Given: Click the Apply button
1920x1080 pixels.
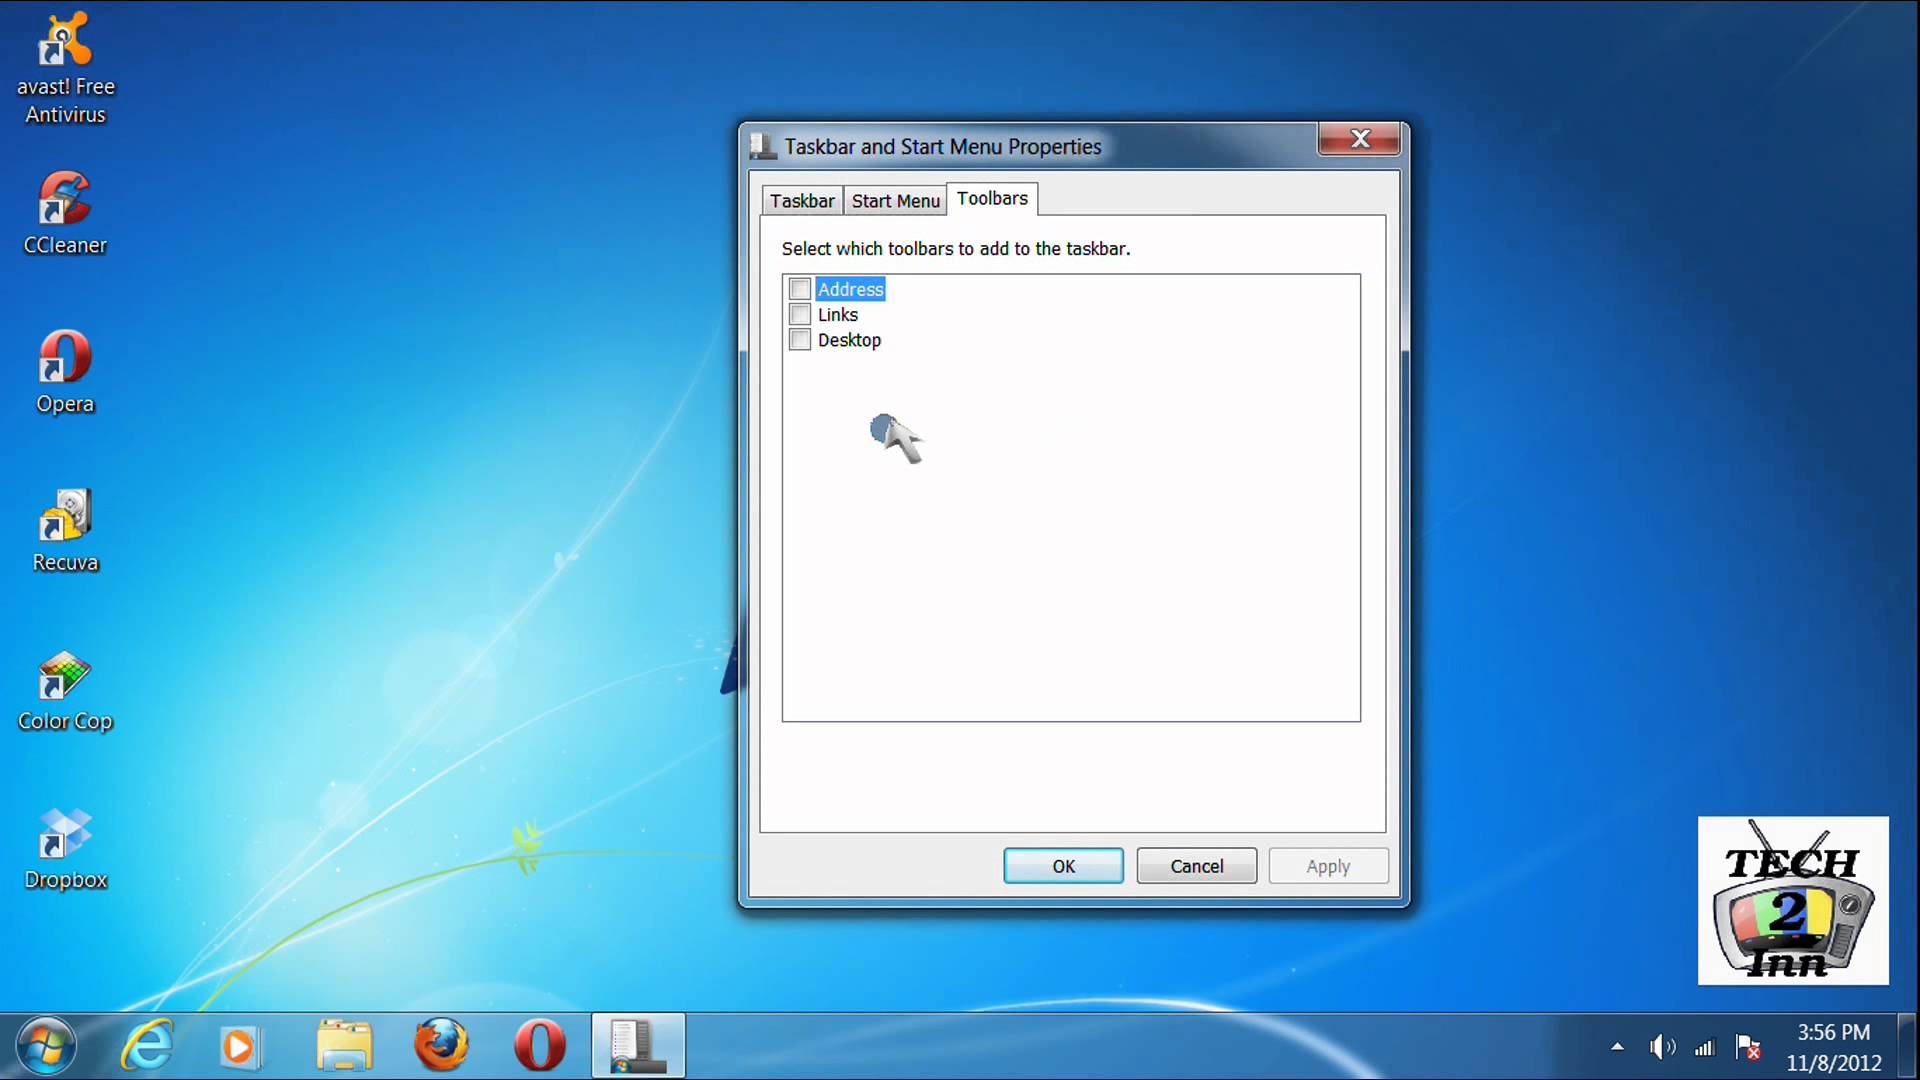Looking at the screenshot, I should 1328,866.
